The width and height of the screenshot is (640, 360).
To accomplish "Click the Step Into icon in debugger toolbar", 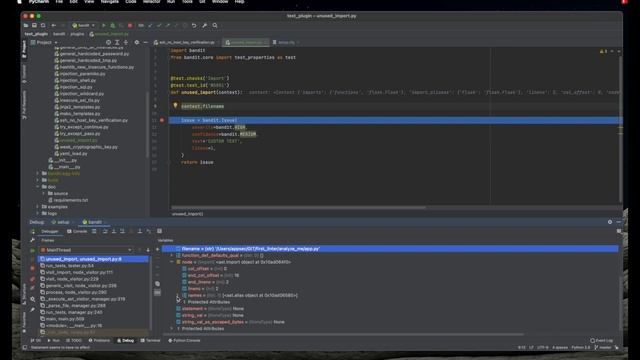I will 113,231.
